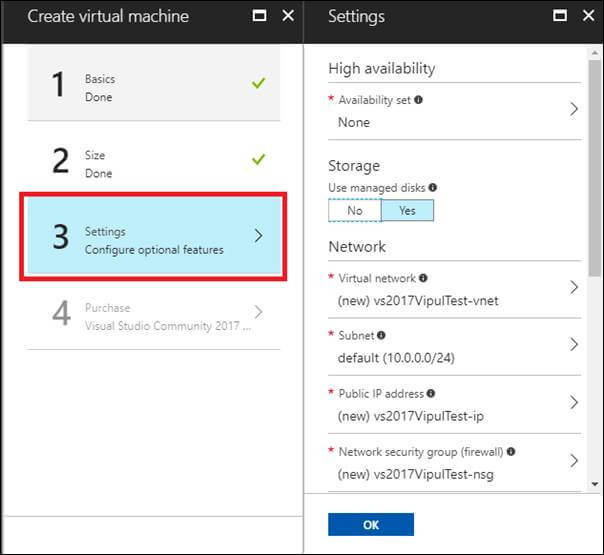Go to step 2 Size
The image size is (604, 555).
[154, 159]
